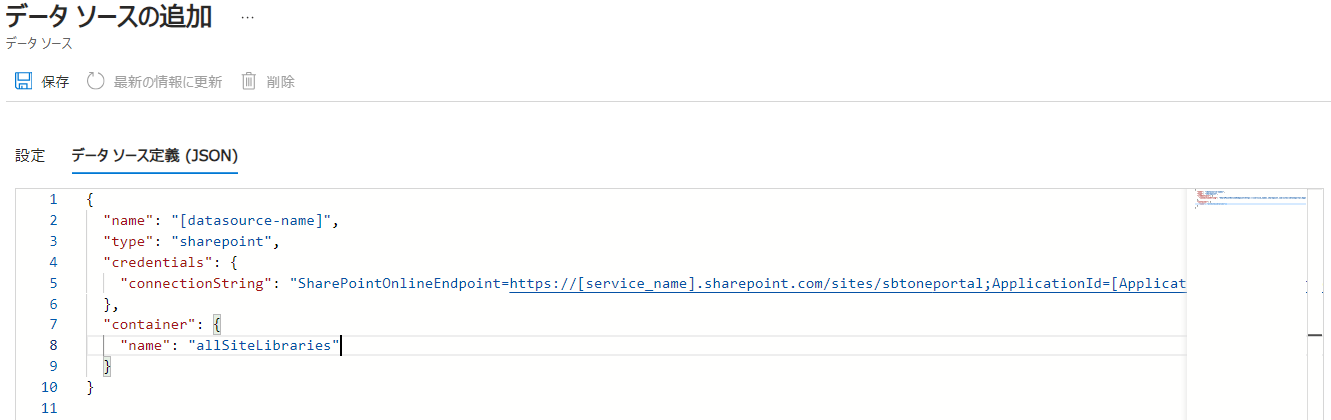Image resolution: width=1331 pixels, height=420 pixels.
Task: Click the delete trash can icon
Action: [x=250, y=81]
